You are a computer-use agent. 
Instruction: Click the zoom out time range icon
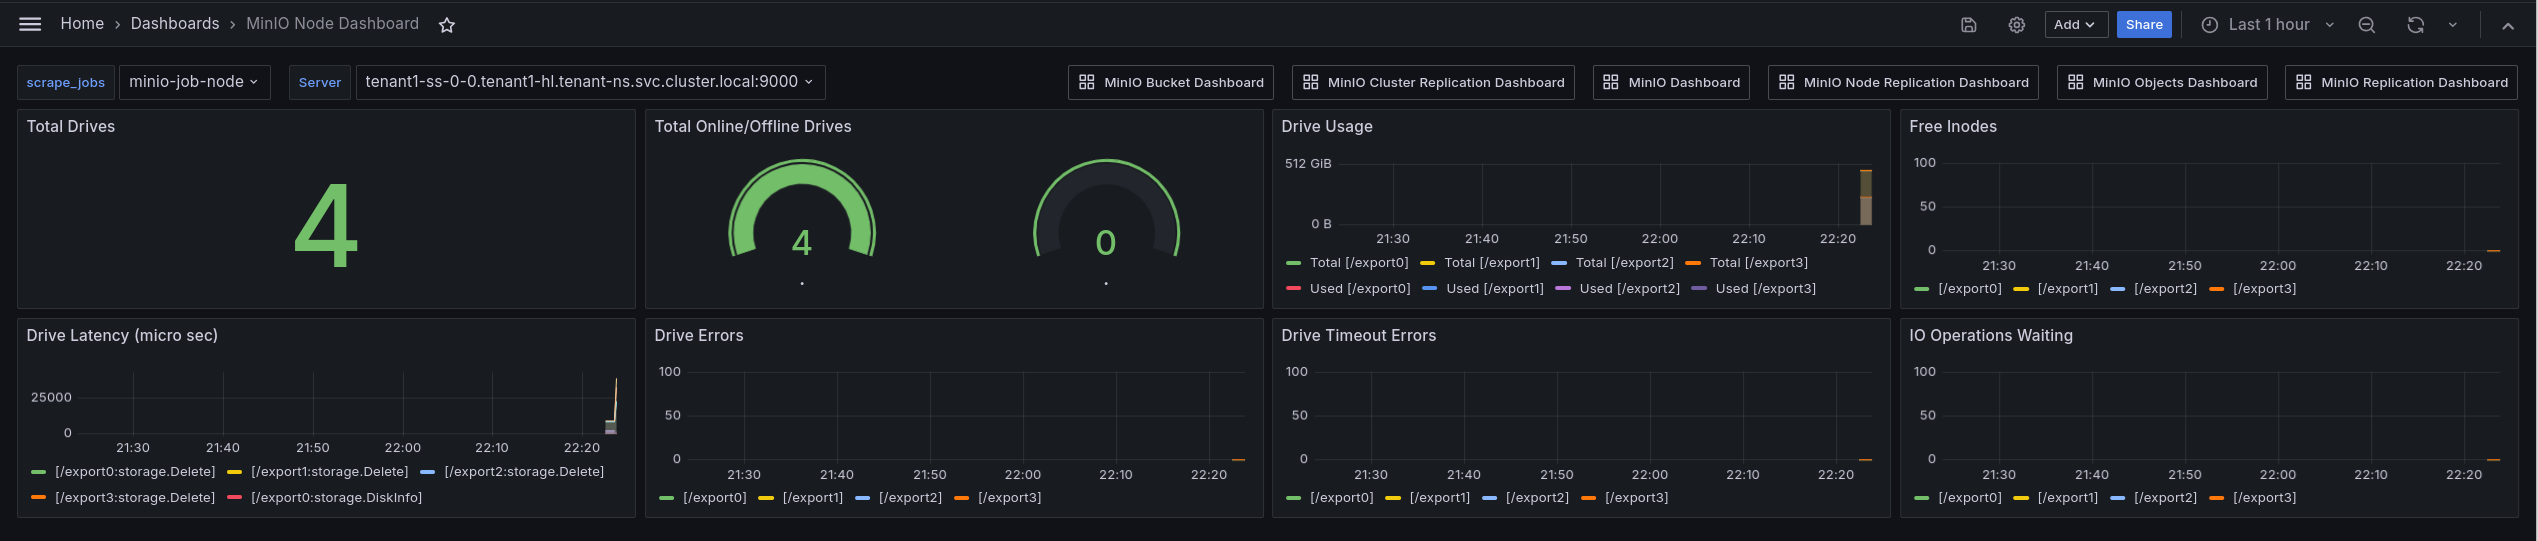pyautogui.click(x=2366, y=25)
